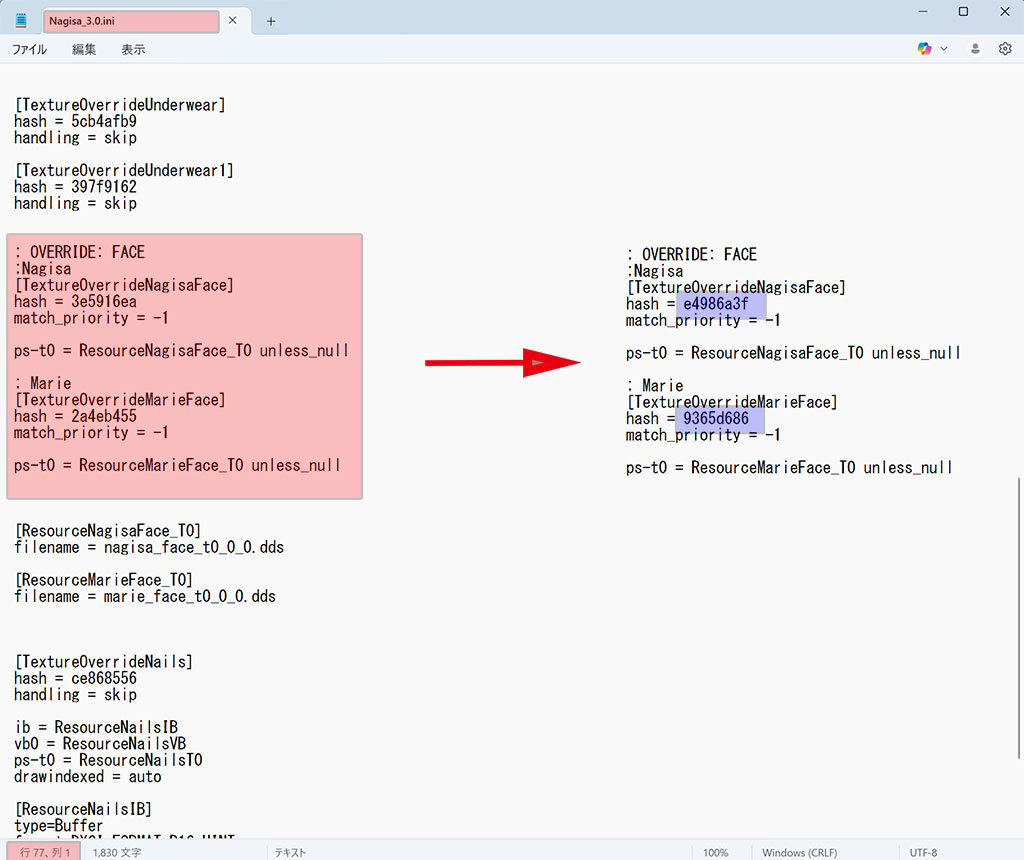Image resolution: width=1024 pixels, height=860 pixels.
Task: Open the 表示 menu
Action: click(x=133, y=50)
